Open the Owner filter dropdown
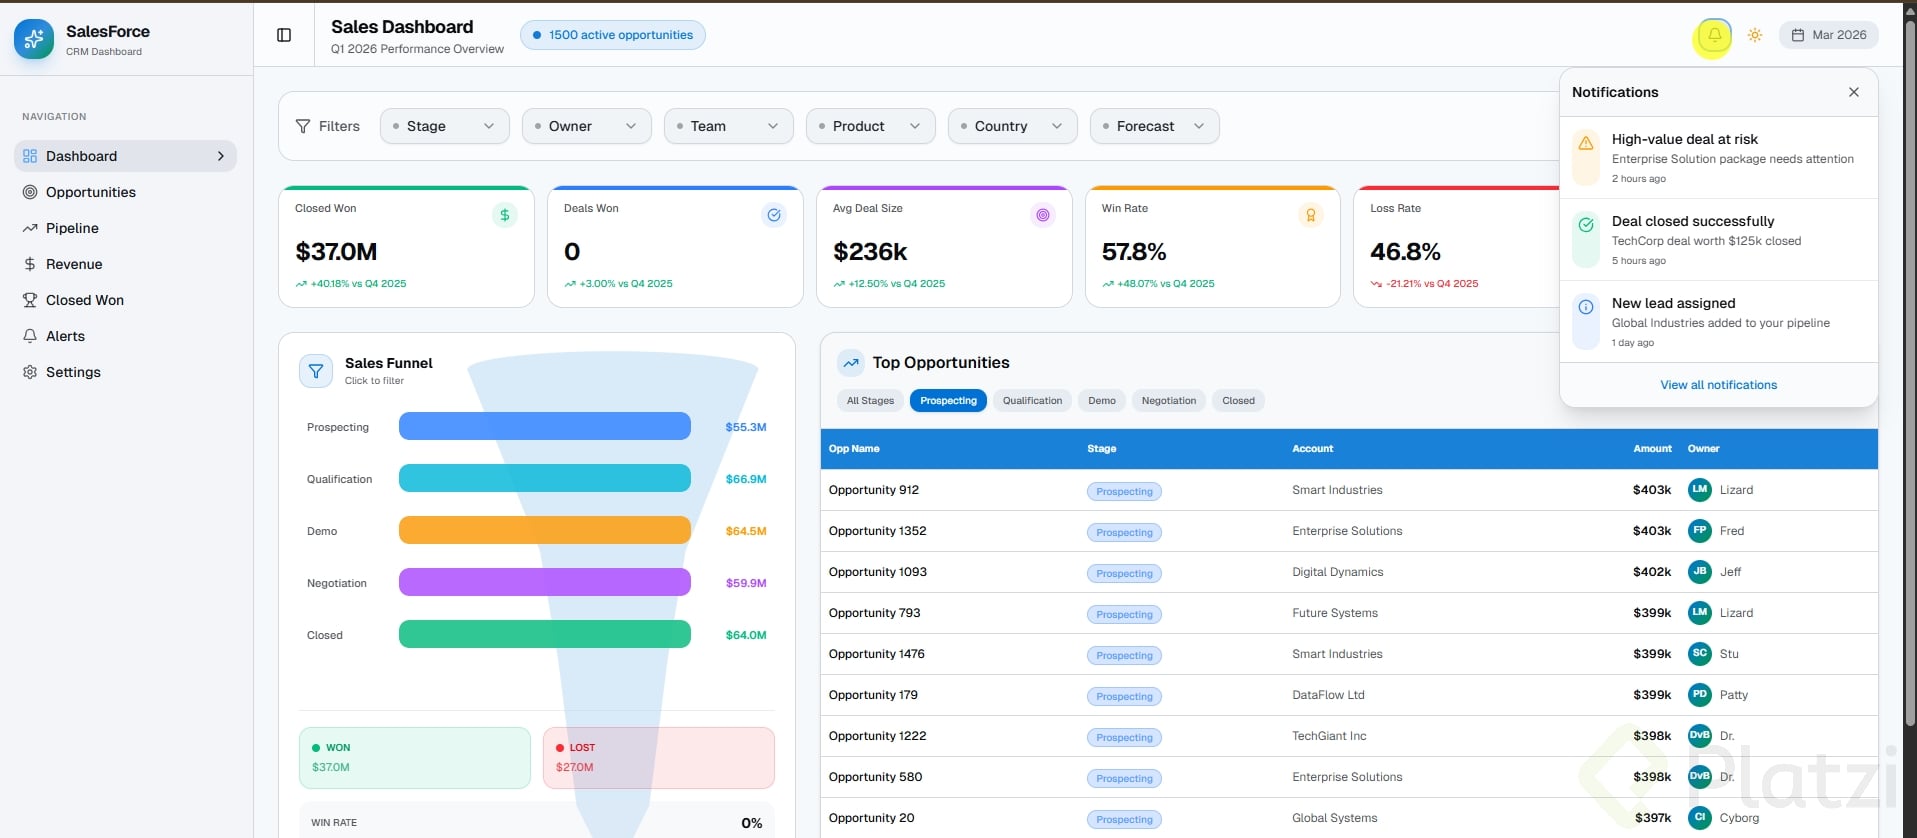Viewport: 1917px width, 838px height. pos(586,126)
